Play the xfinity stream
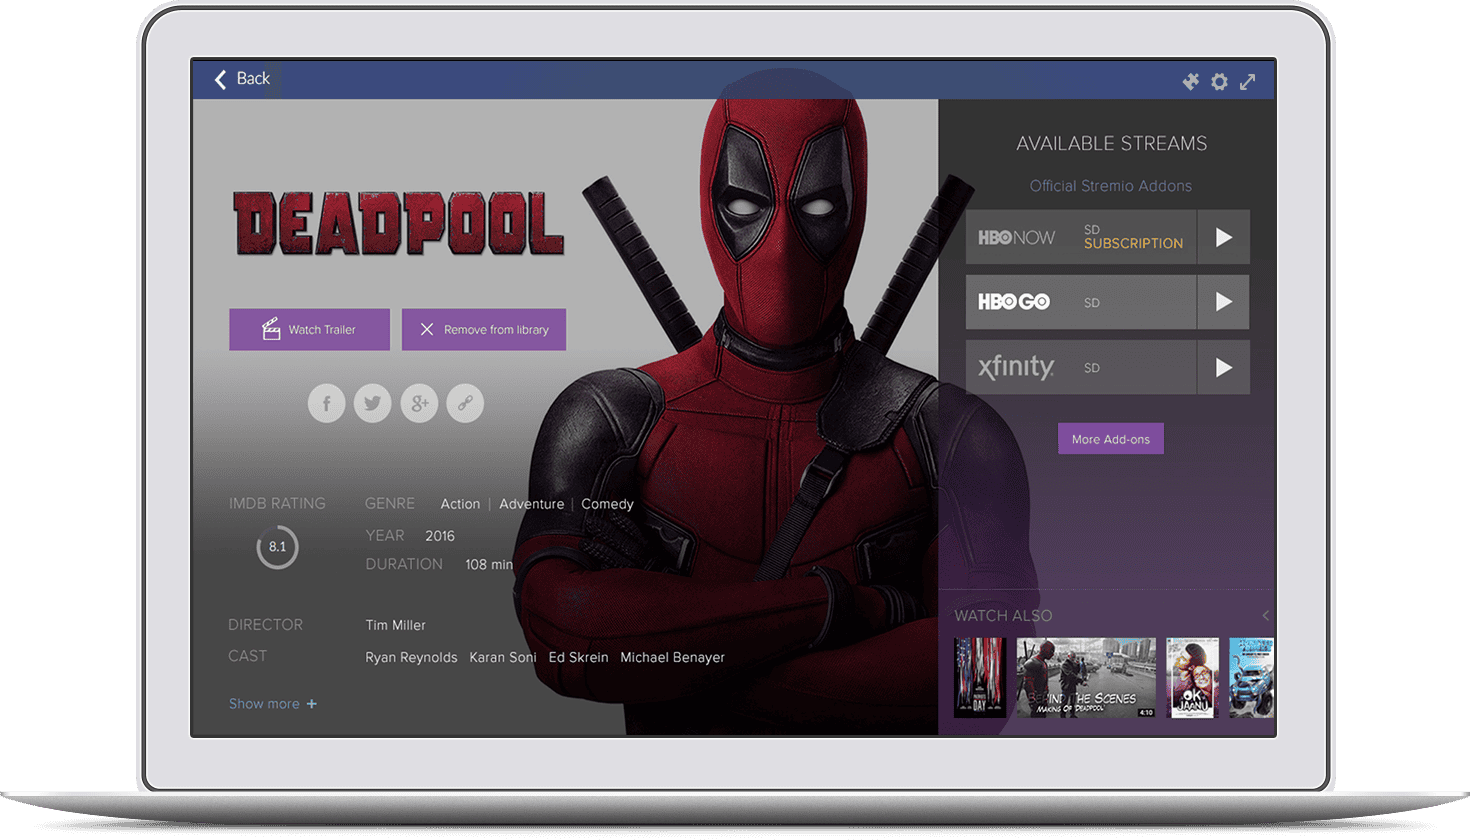The width and height of the screenshot is (1470, 840). (1223, 367)
